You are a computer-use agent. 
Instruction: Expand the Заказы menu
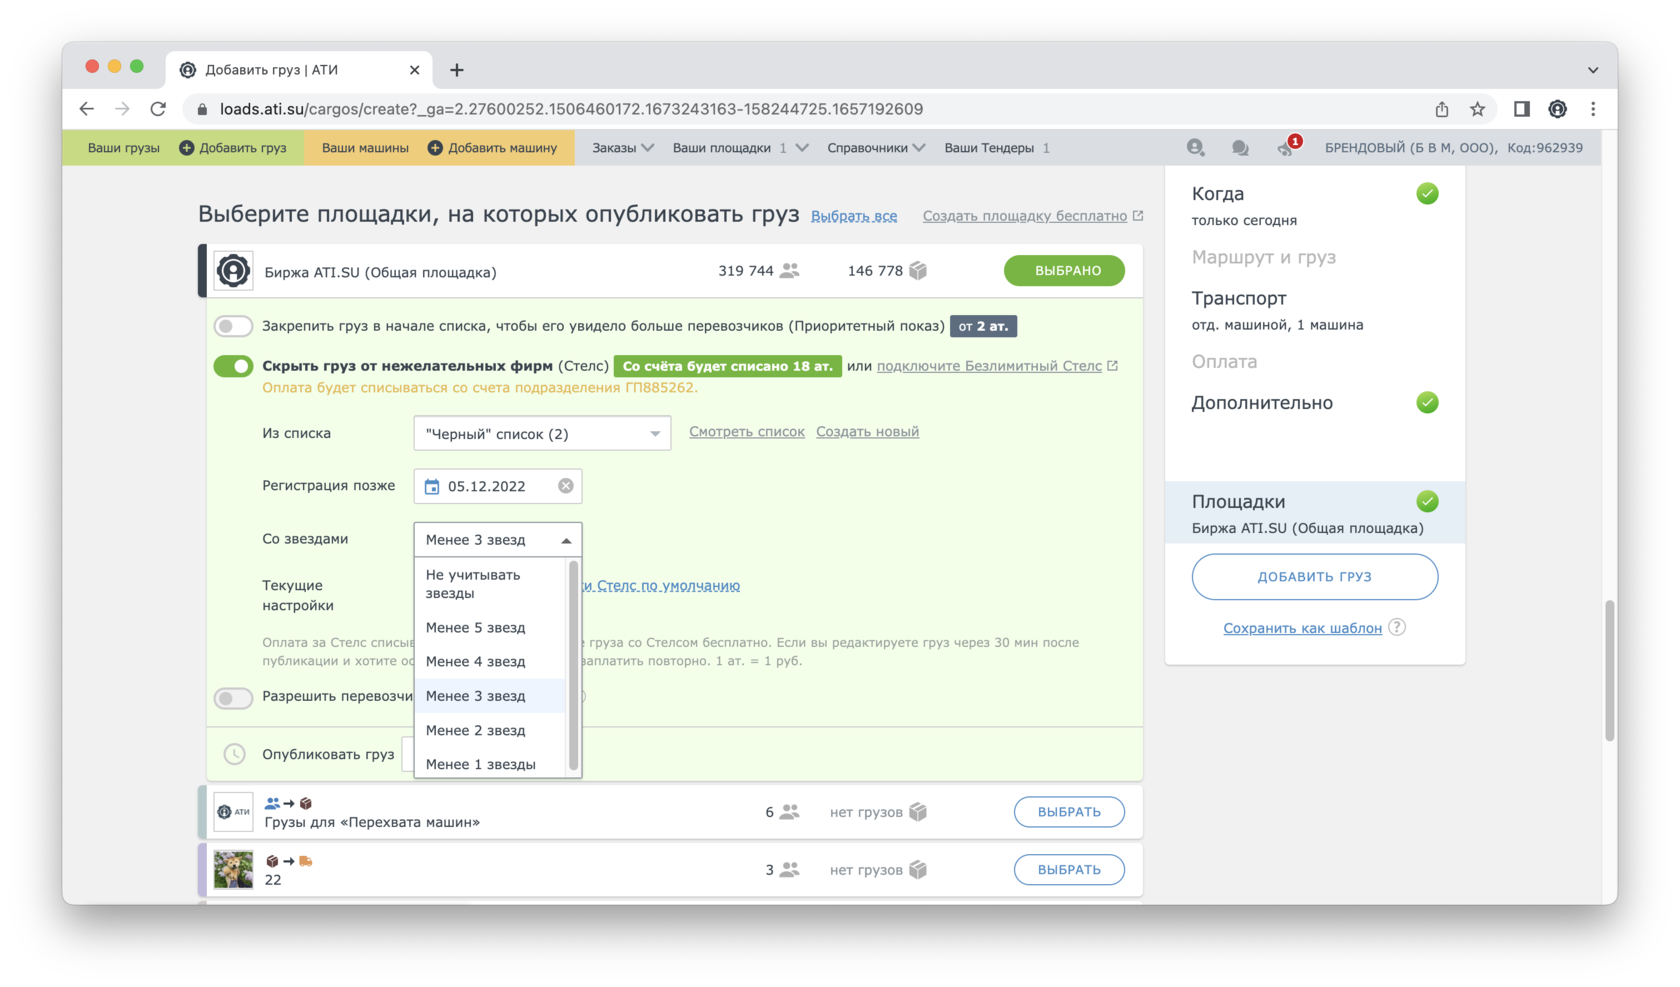click(x=623, y=148)
